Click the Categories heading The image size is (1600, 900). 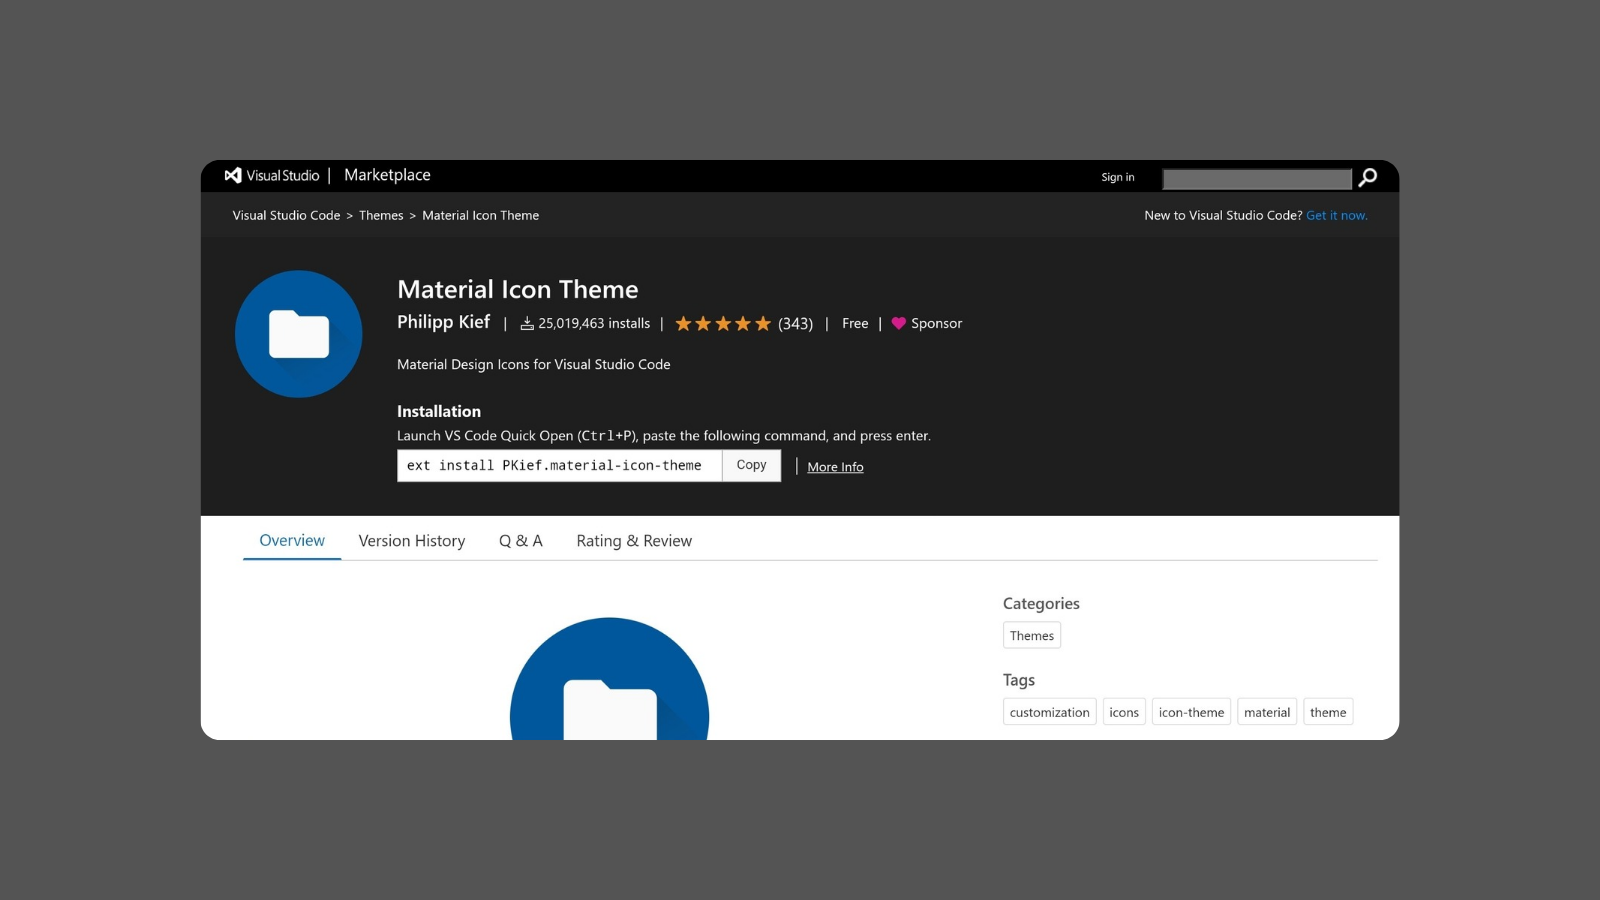[x=1041, y=603]
